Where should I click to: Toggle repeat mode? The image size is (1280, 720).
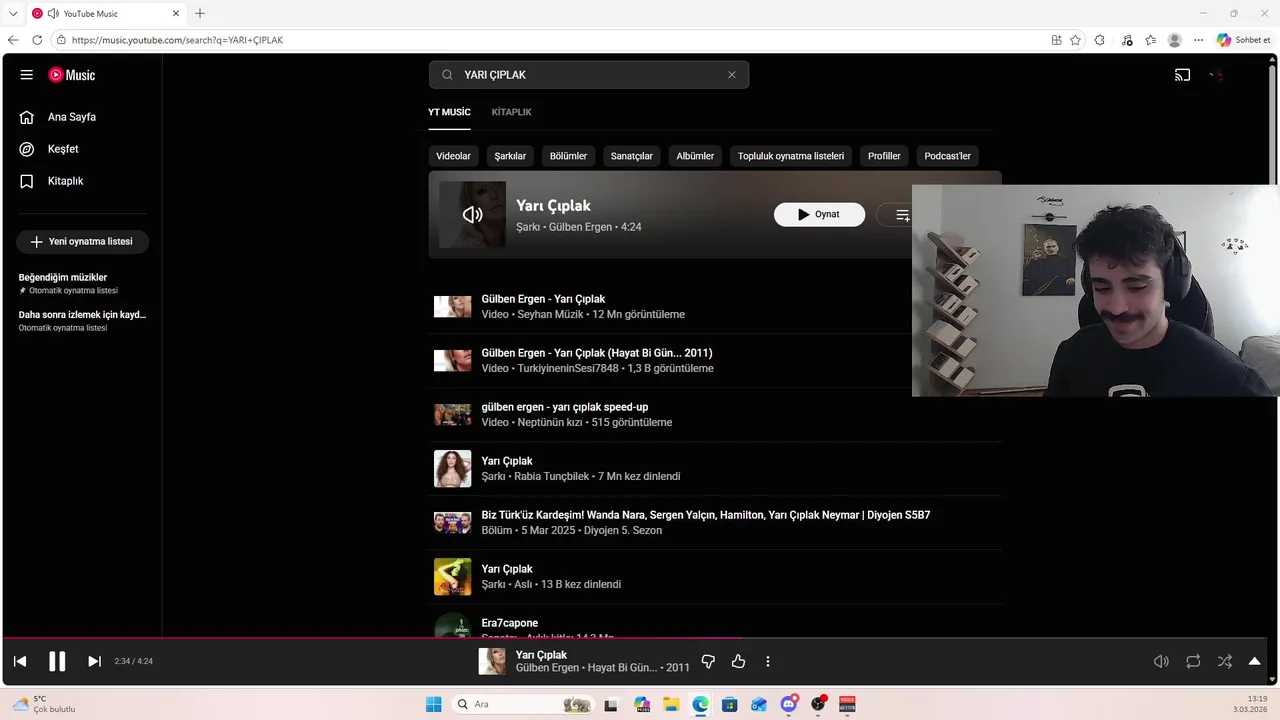[x=1193, y=661]
